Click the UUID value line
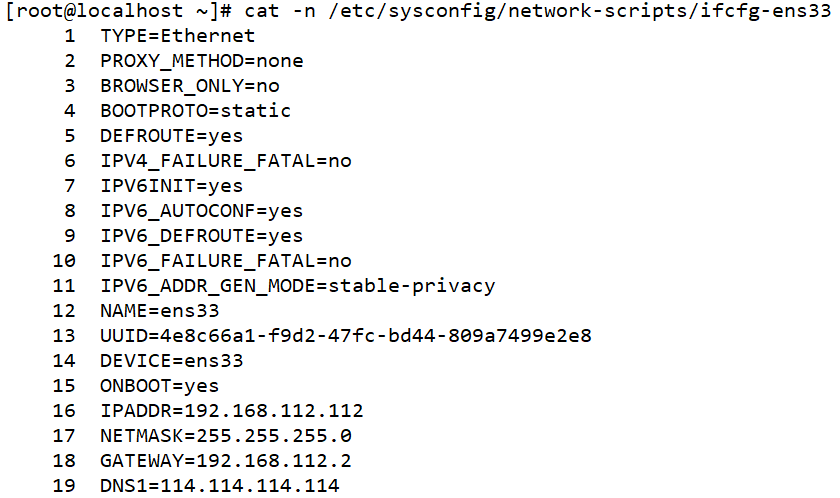Viewport: 840px width, 498px height. tap(346, 336)
